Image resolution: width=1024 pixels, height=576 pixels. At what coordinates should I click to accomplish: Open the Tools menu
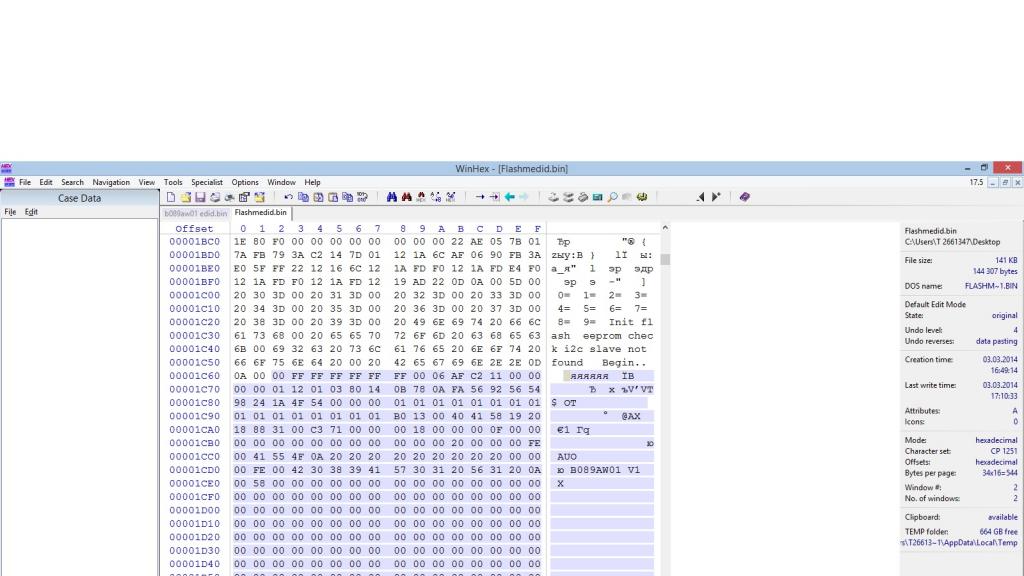point(173,182)
